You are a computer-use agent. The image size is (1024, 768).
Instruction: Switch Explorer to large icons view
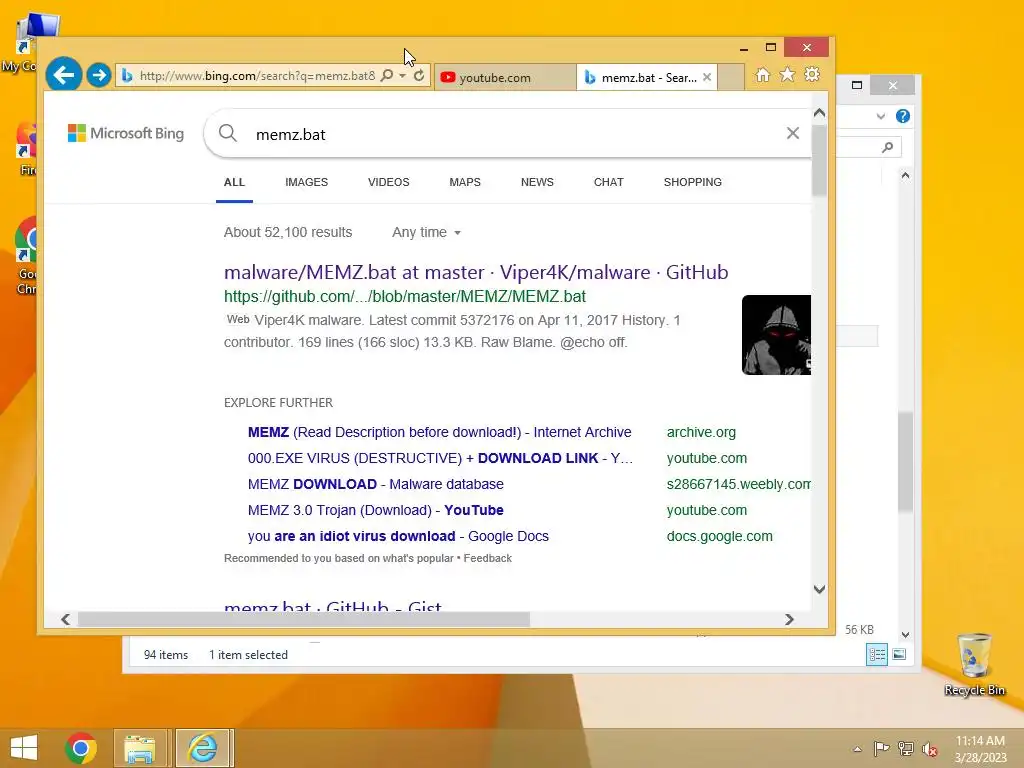coord(899,654)
